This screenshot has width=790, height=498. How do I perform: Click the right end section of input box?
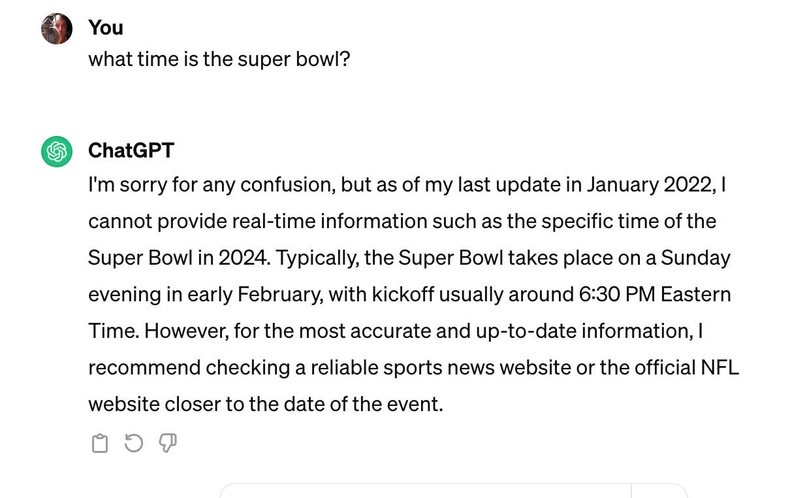(660, 491)
